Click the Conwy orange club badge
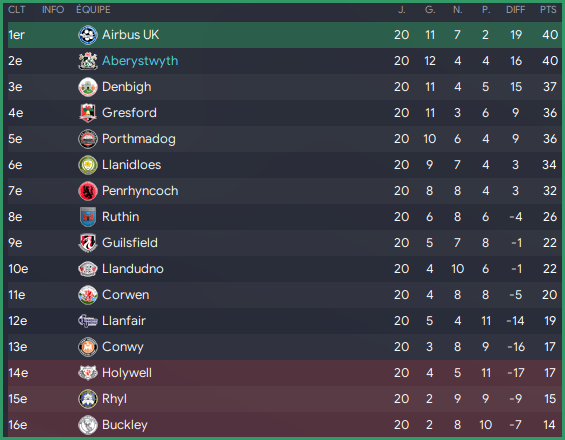The height and width of the screenshot is (440, 565). (x=88, y=347)
